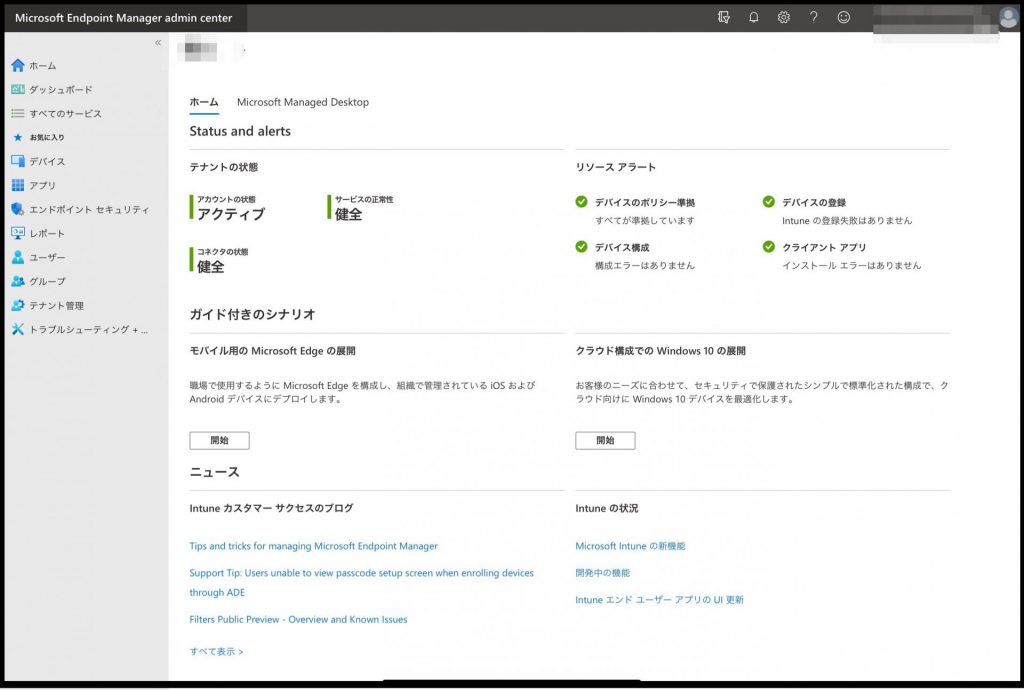Click green check beside デバイス構成
Viewport: 1024px width, 690px height.
(x=581, y=247)
